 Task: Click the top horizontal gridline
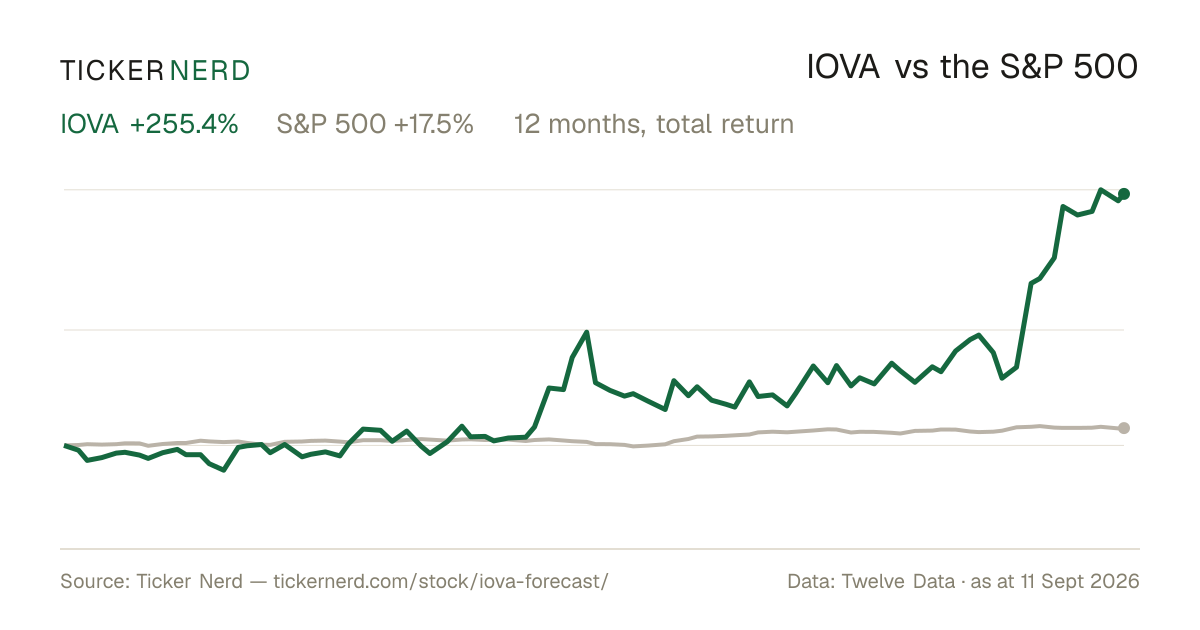pyautogui.click(x=594, y=189)
